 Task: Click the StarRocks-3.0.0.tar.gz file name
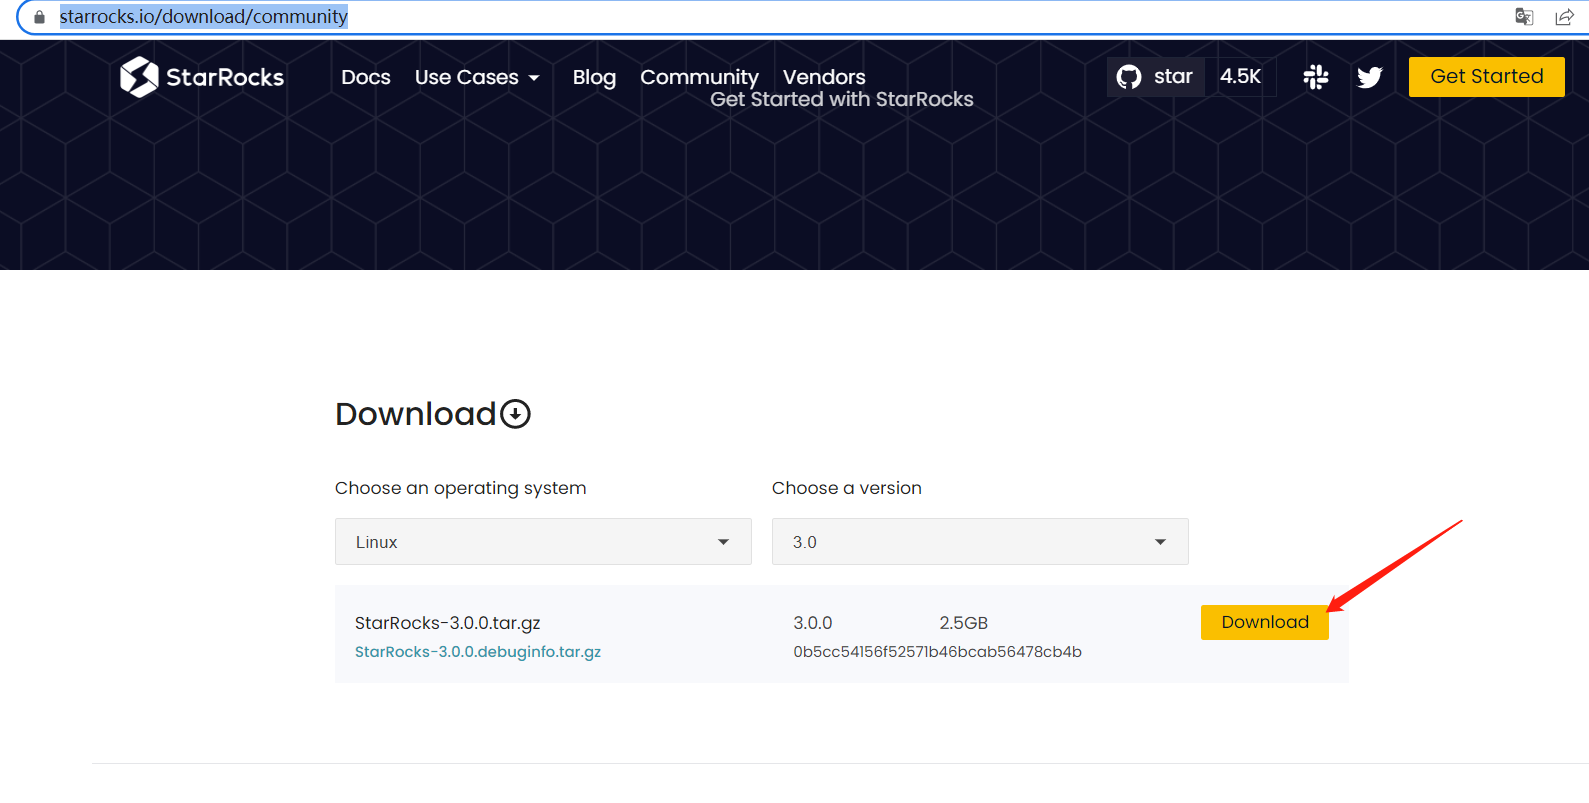(x=447, y=623)
